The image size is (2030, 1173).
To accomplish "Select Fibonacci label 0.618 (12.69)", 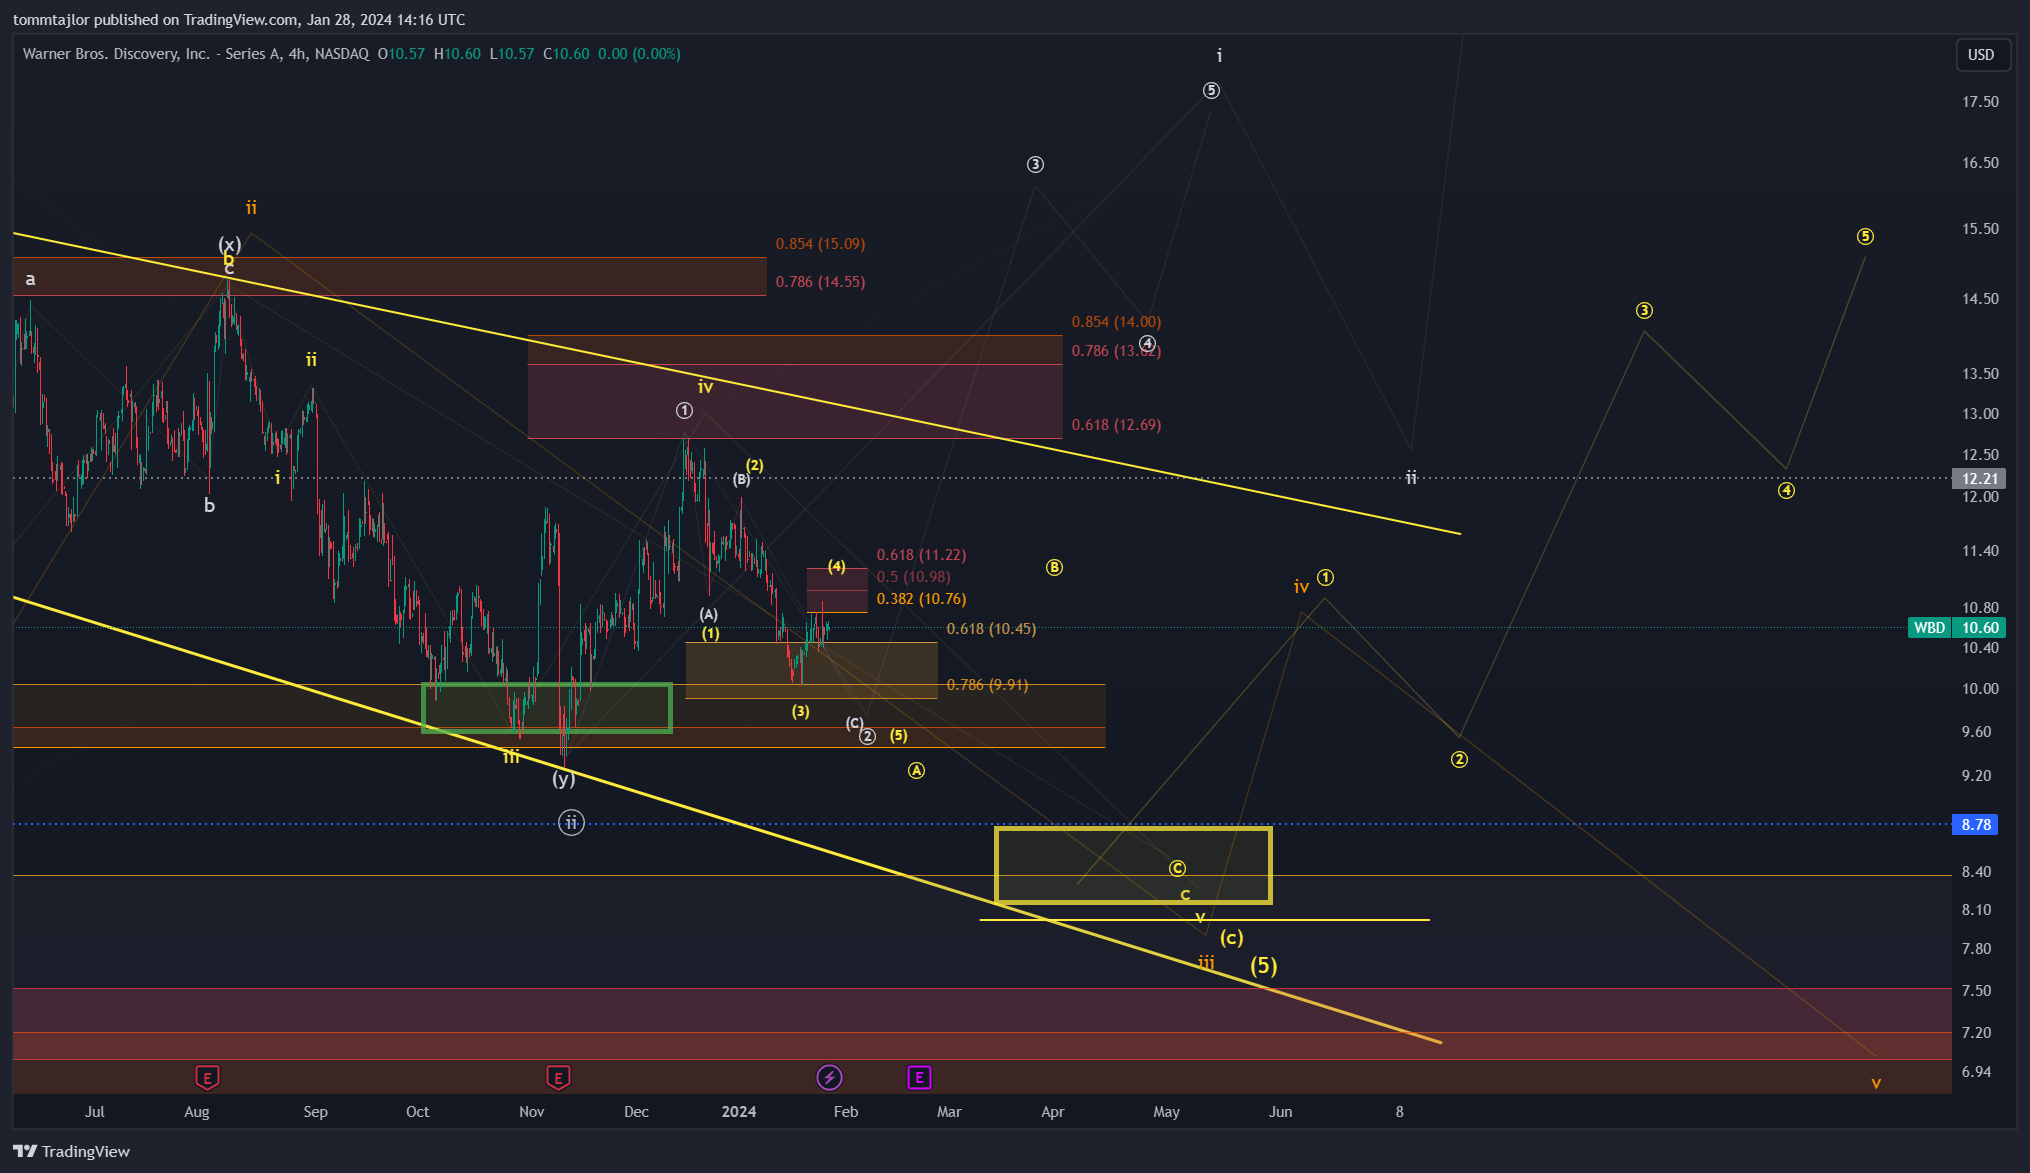I will [x=1116, y=425].
